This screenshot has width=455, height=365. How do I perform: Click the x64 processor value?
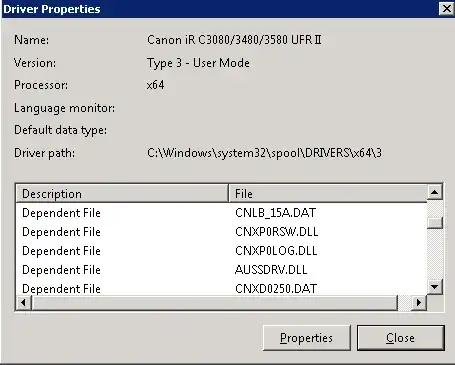click(x=155, y=85)
